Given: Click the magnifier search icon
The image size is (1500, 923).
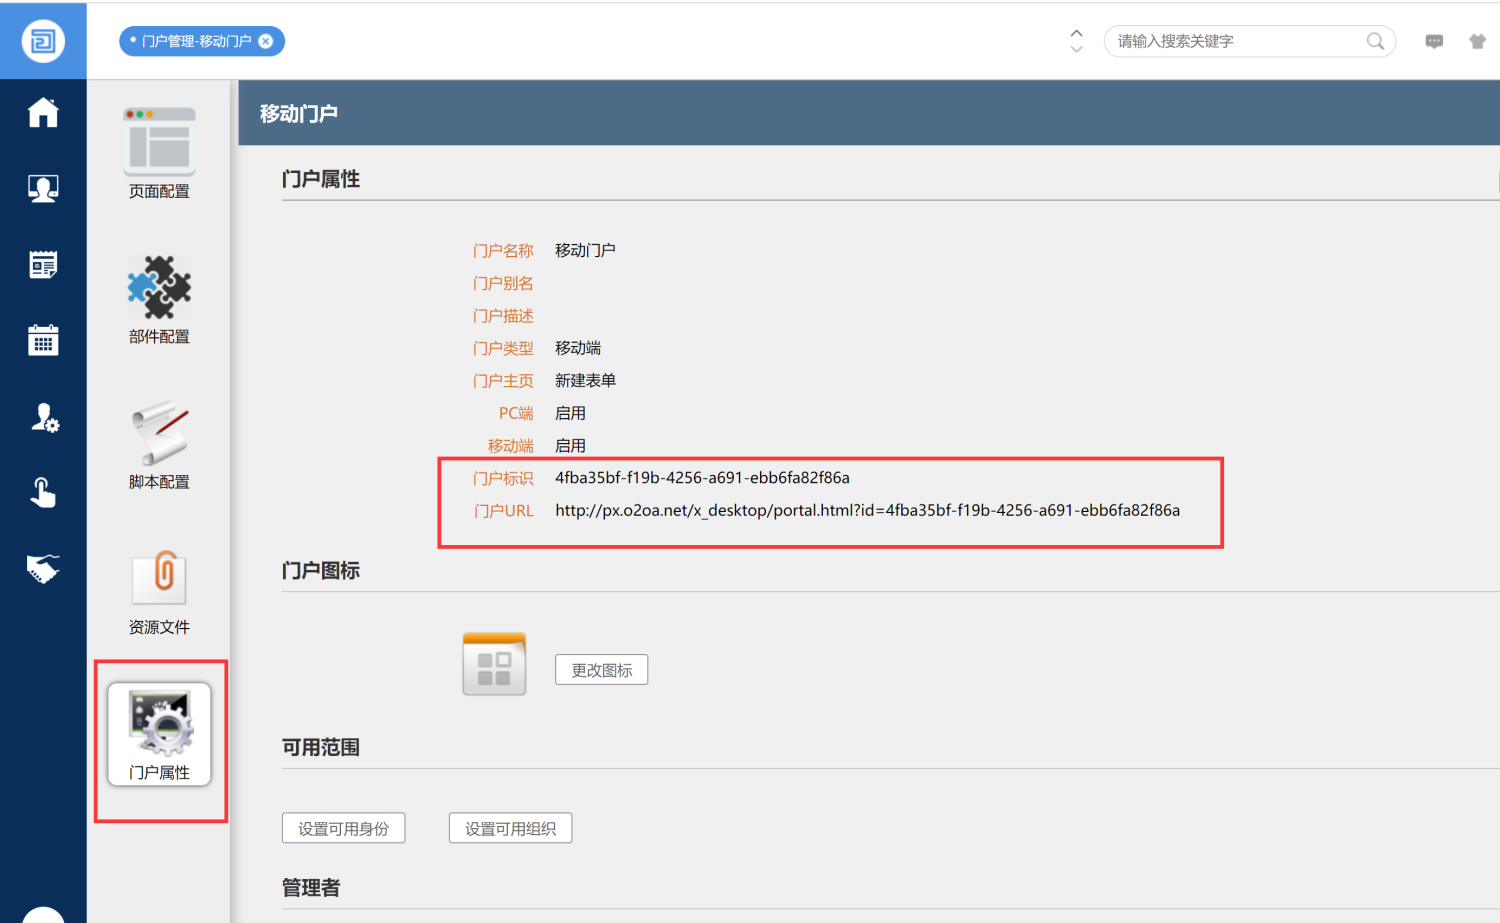Looking at the screenshot, I should (x=1376, y=41).
